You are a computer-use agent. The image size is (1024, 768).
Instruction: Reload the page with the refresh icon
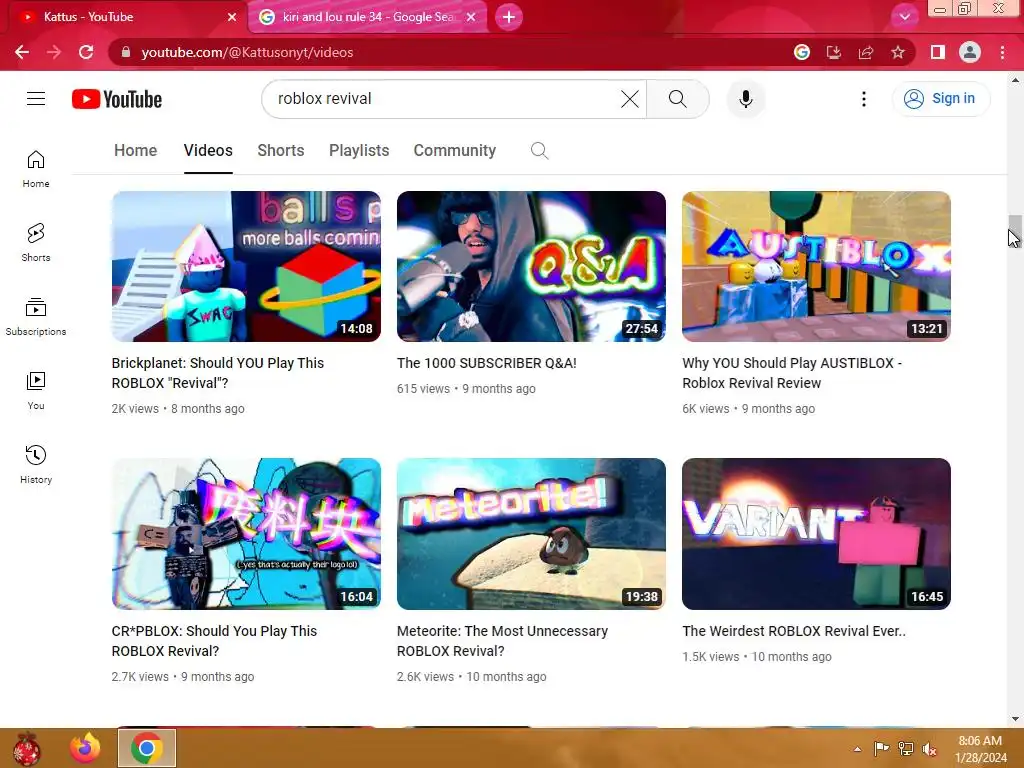pos(86,52)
